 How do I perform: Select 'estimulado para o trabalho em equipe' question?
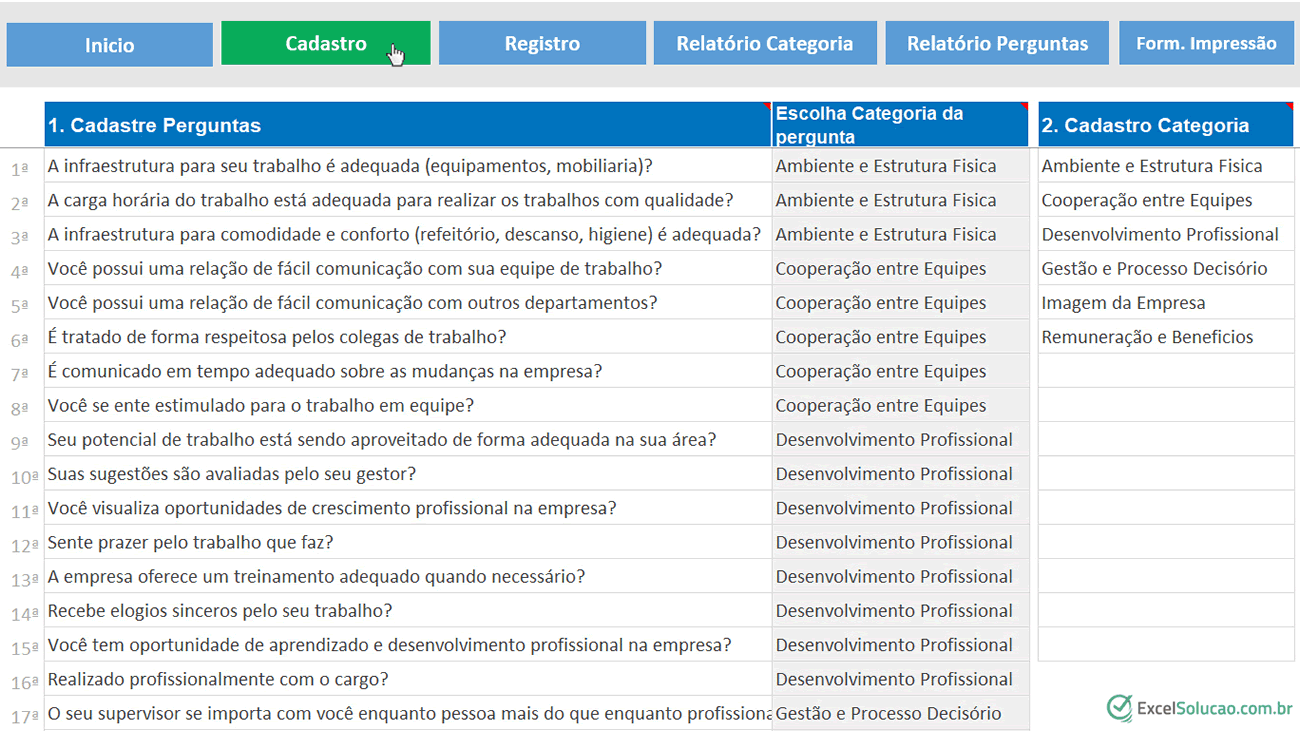point(408,405)
